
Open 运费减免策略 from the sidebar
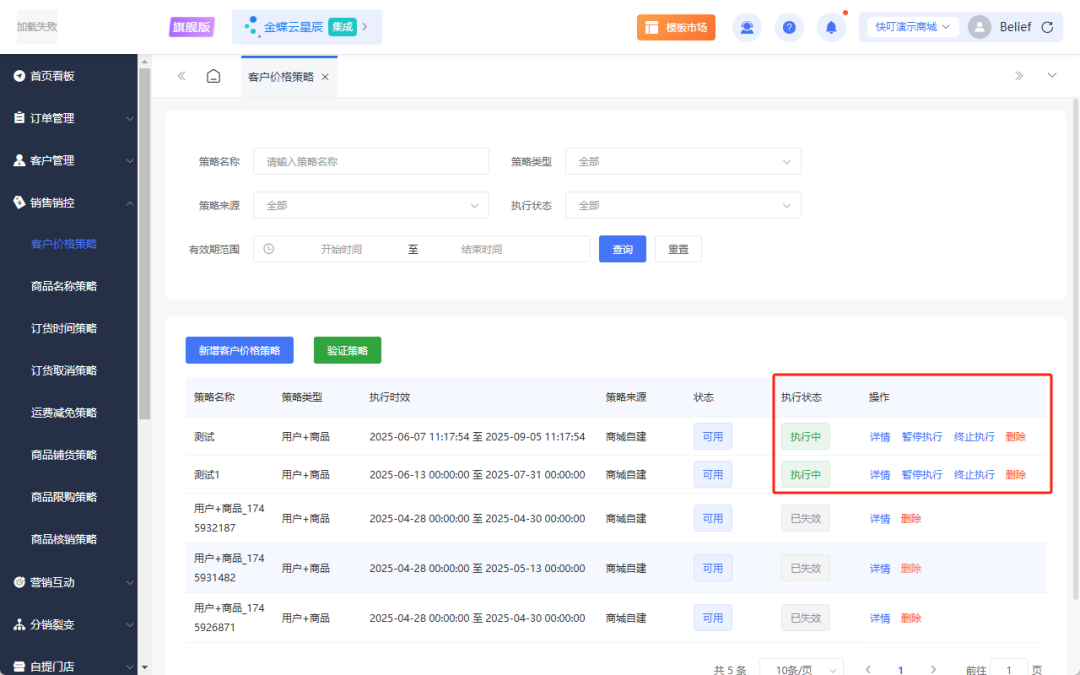coord(64,412)
